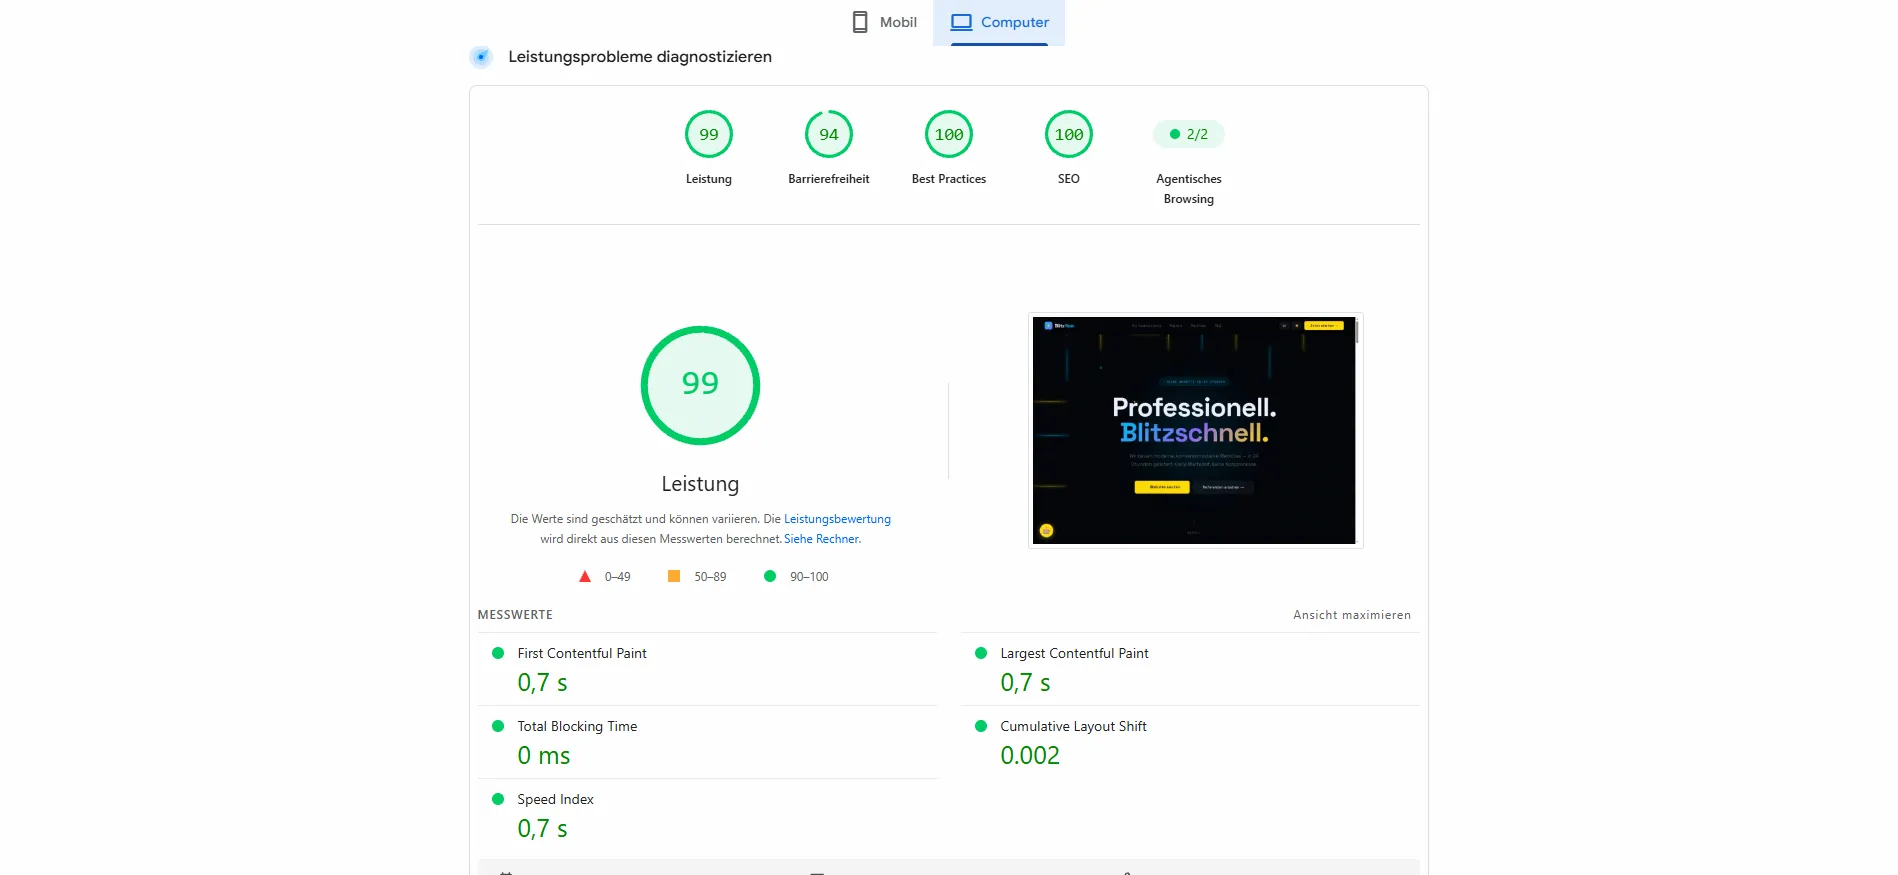Click the orange square 50–89 legend icon

(674, 576)
